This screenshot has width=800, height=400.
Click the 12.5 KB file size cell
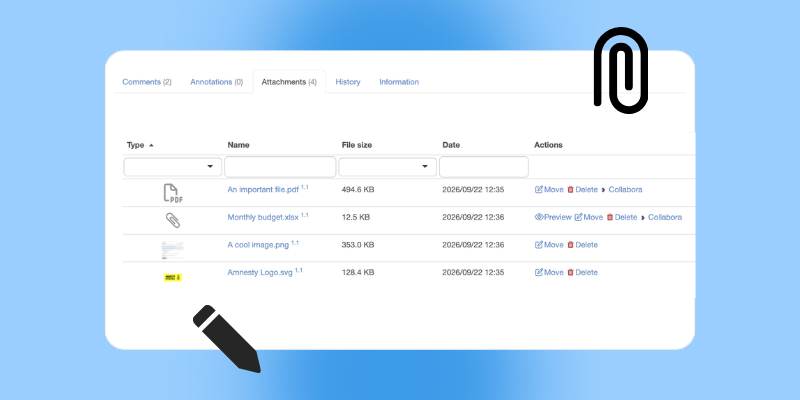point(356,217)
